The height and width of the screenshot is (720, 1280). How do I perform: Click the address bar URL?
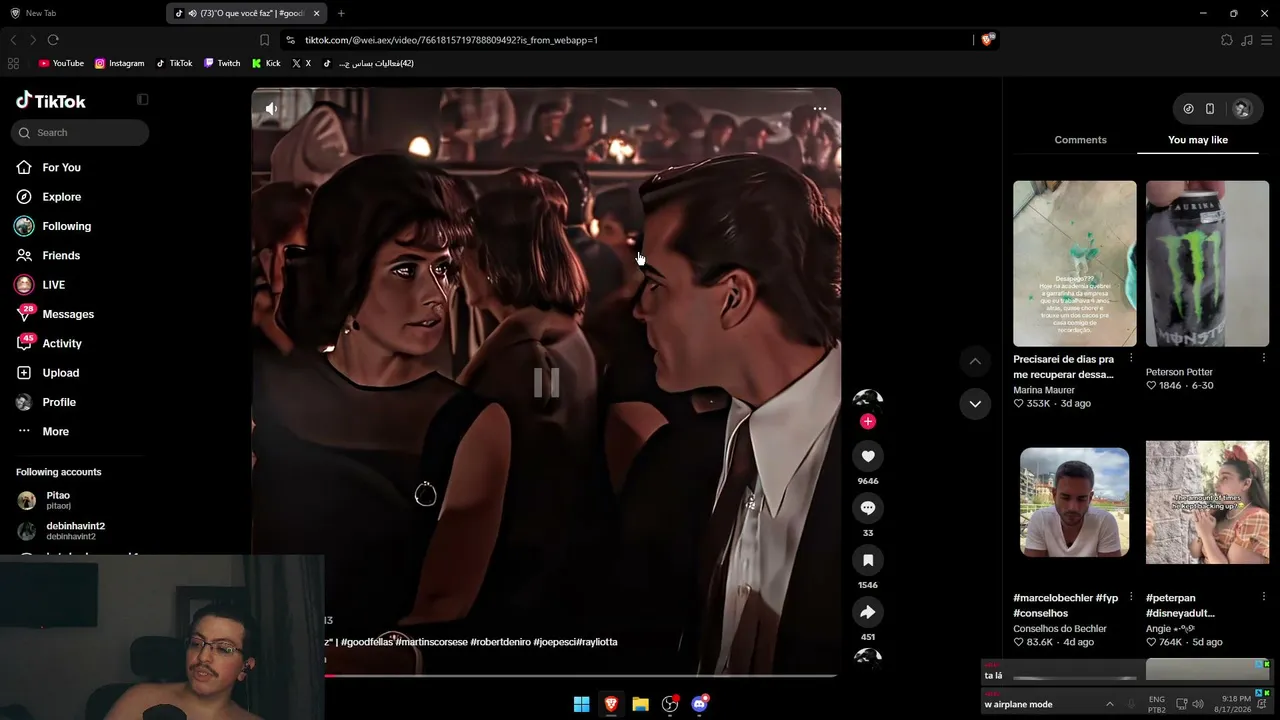pyautogui.click(x=451, y=40)
